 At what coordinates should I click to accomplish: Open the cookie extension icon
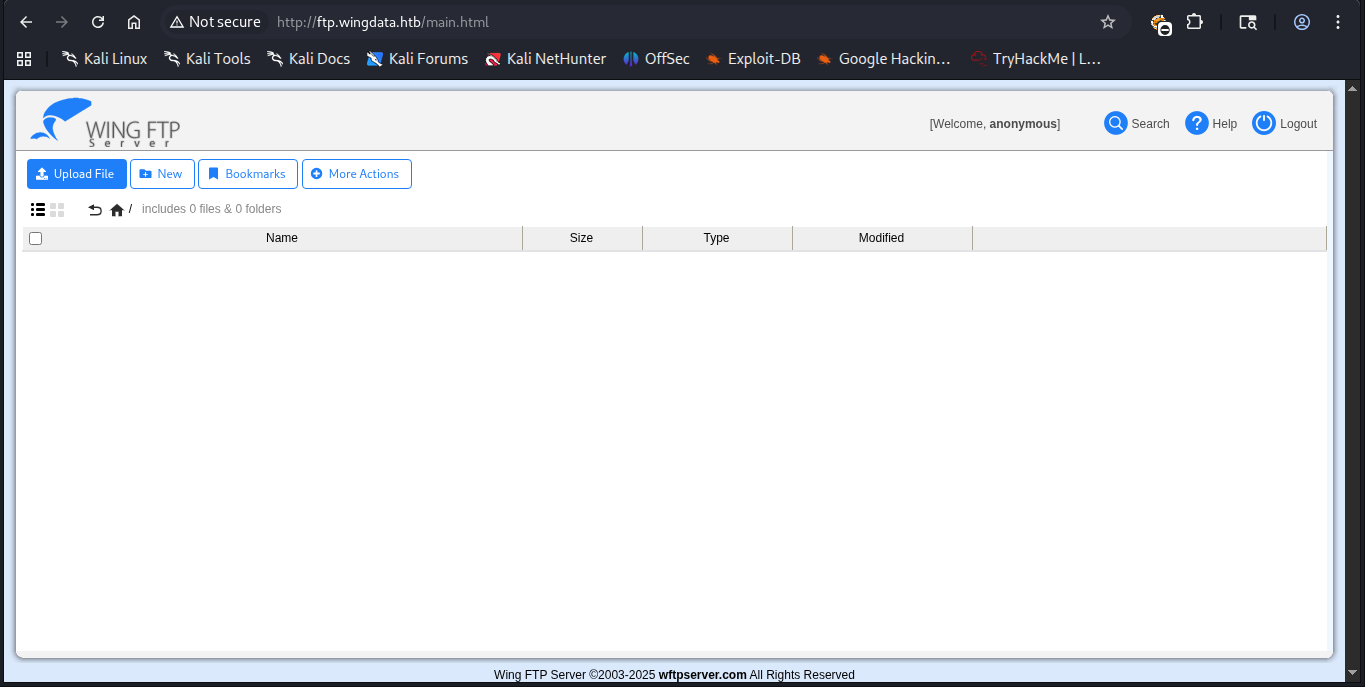tap(1160, 23)
